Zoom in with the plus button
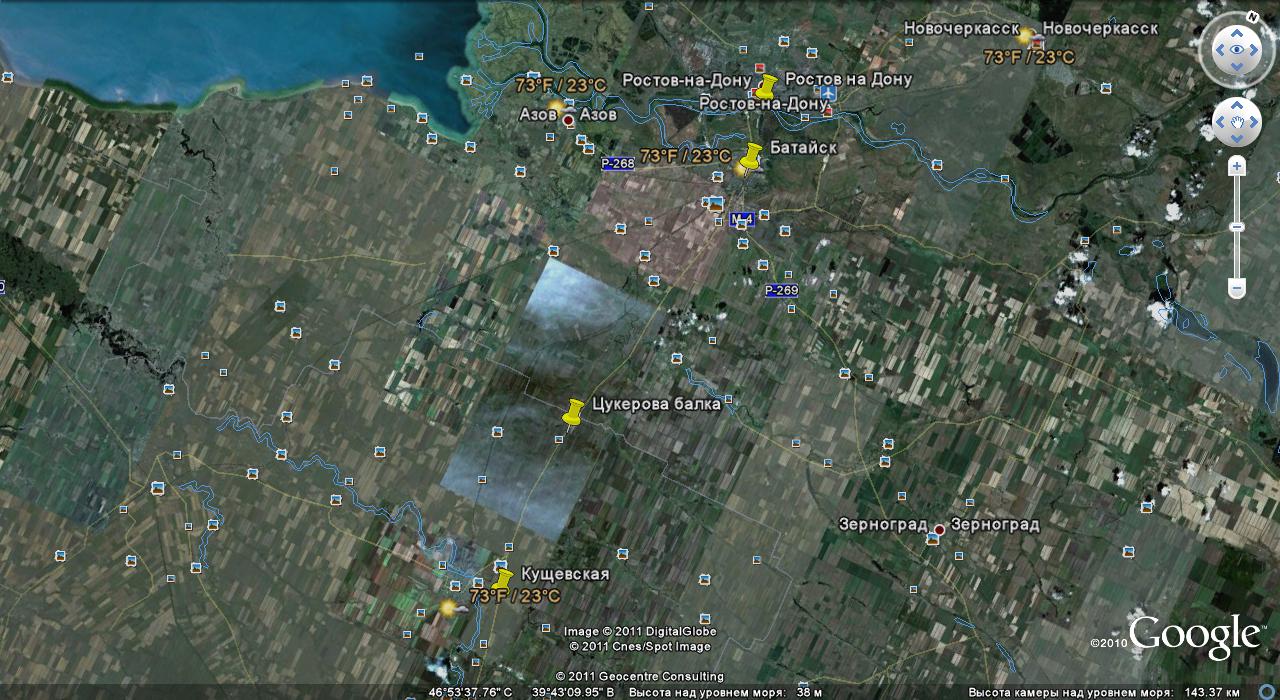1280x700 pixels. click(x=1237, y=166)
